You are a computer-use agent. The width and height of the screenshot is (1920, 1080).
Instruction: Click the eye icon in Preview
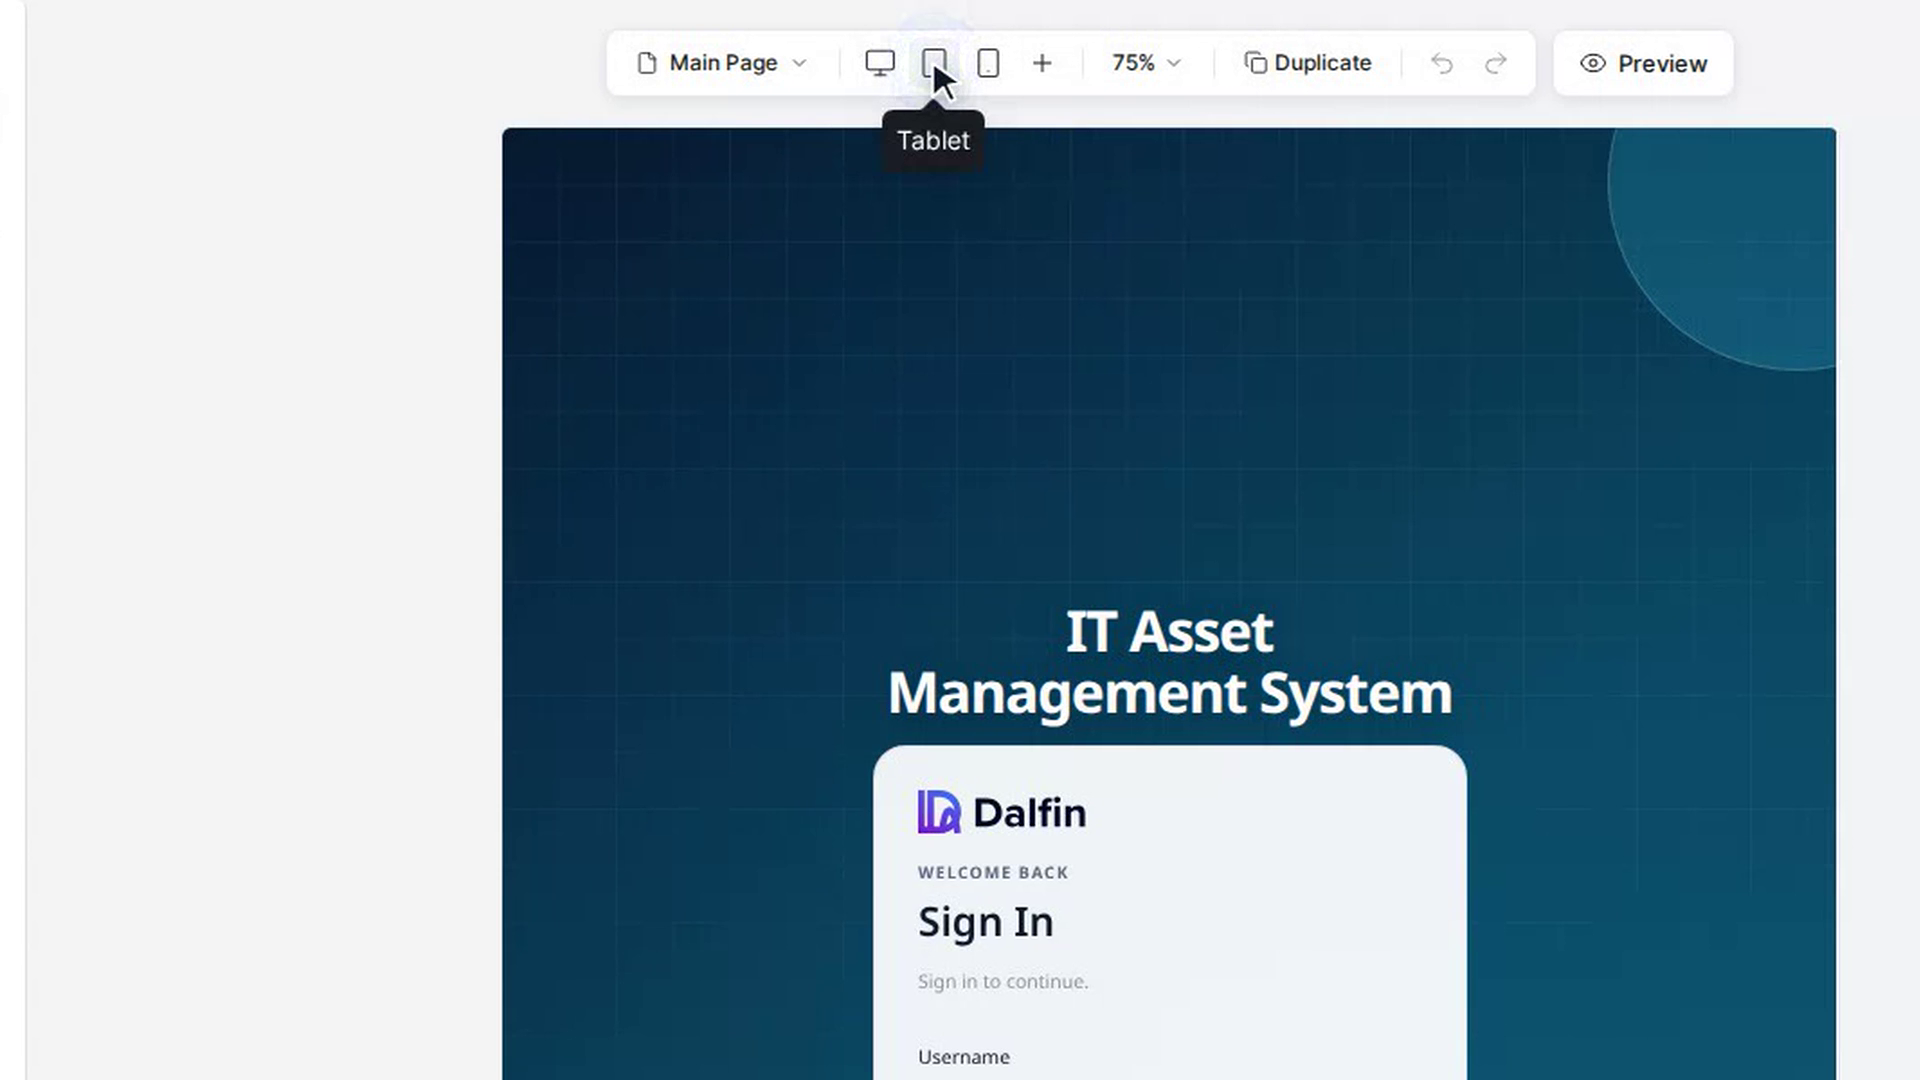point(1593,63)
